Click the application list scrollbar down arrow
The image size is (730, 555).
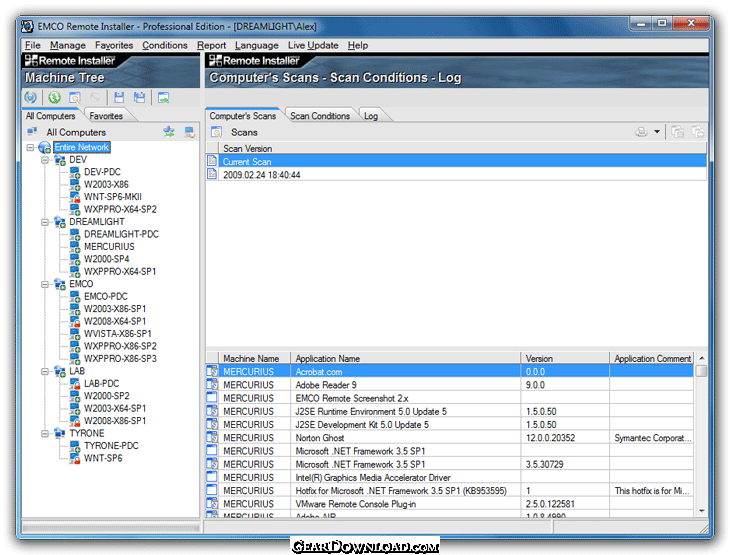(702, 511)
